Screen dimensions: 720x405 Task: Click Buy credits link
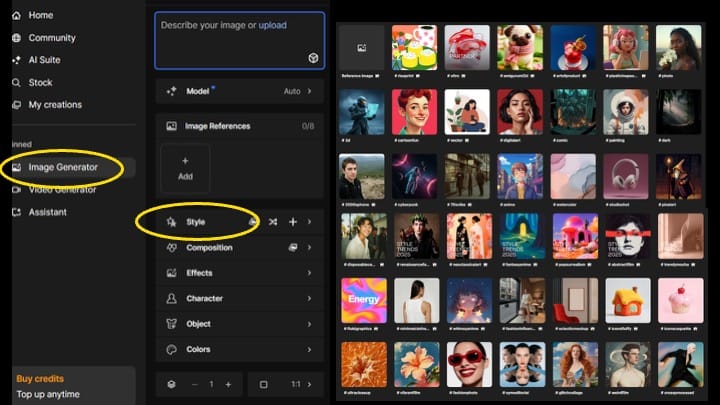coord(40,379)
